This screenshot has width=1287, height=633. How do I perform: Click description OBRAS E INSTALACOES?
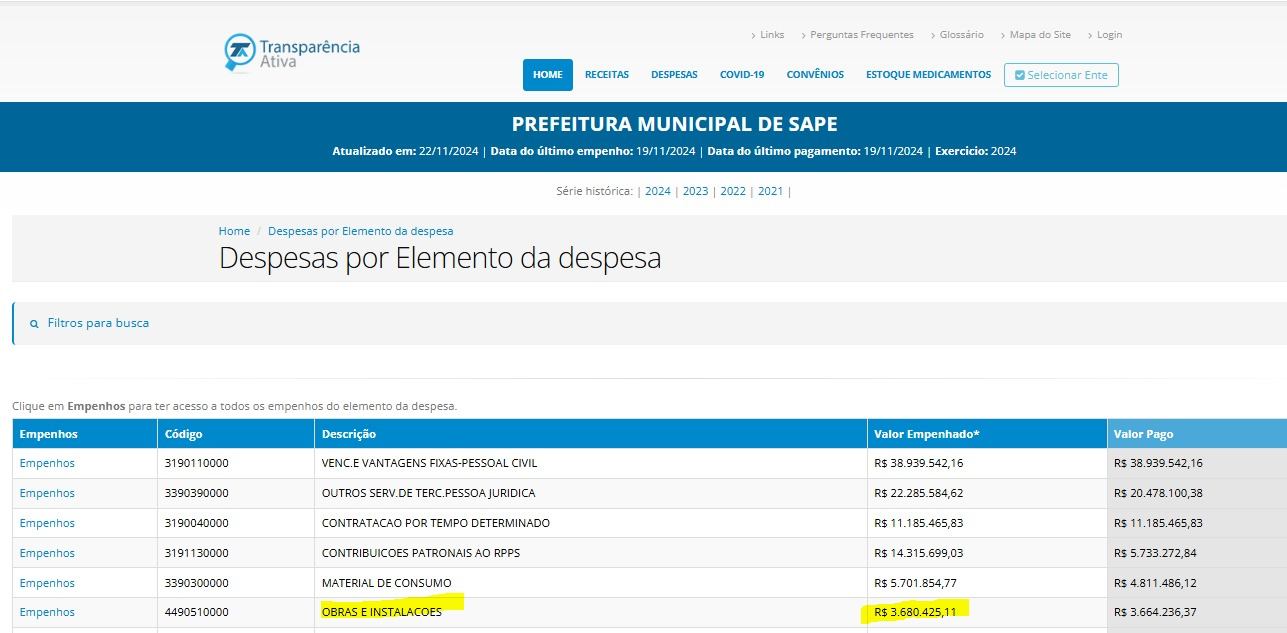382,612
